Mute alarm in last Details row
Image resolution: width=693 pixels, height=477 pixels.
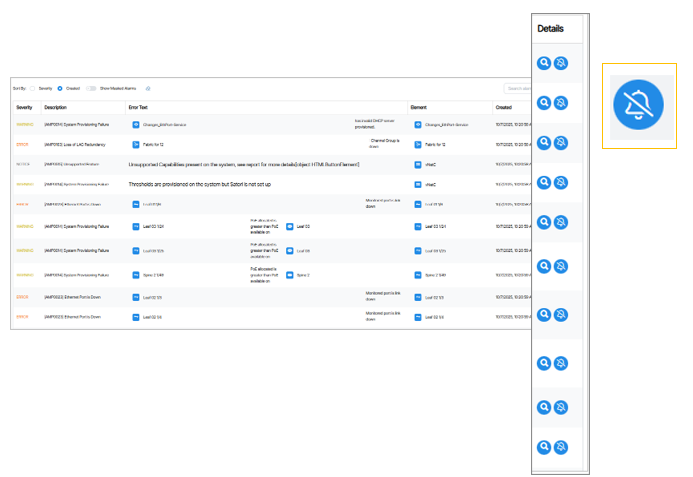pos(561,447)
